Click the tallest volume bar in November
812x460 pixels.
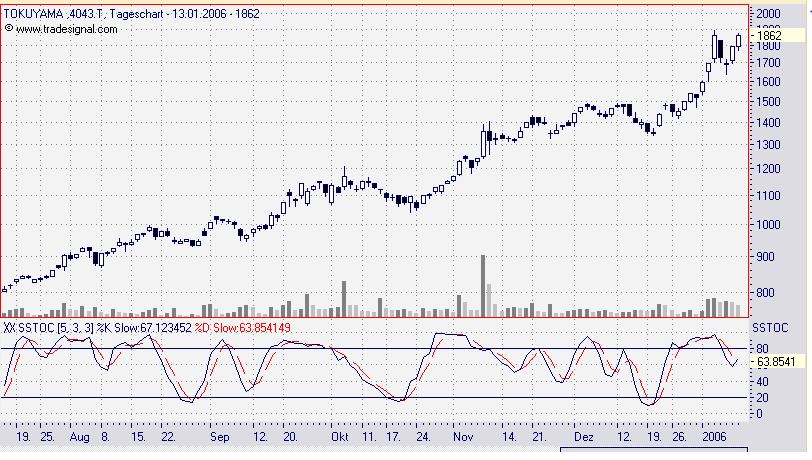click(483, 286)
